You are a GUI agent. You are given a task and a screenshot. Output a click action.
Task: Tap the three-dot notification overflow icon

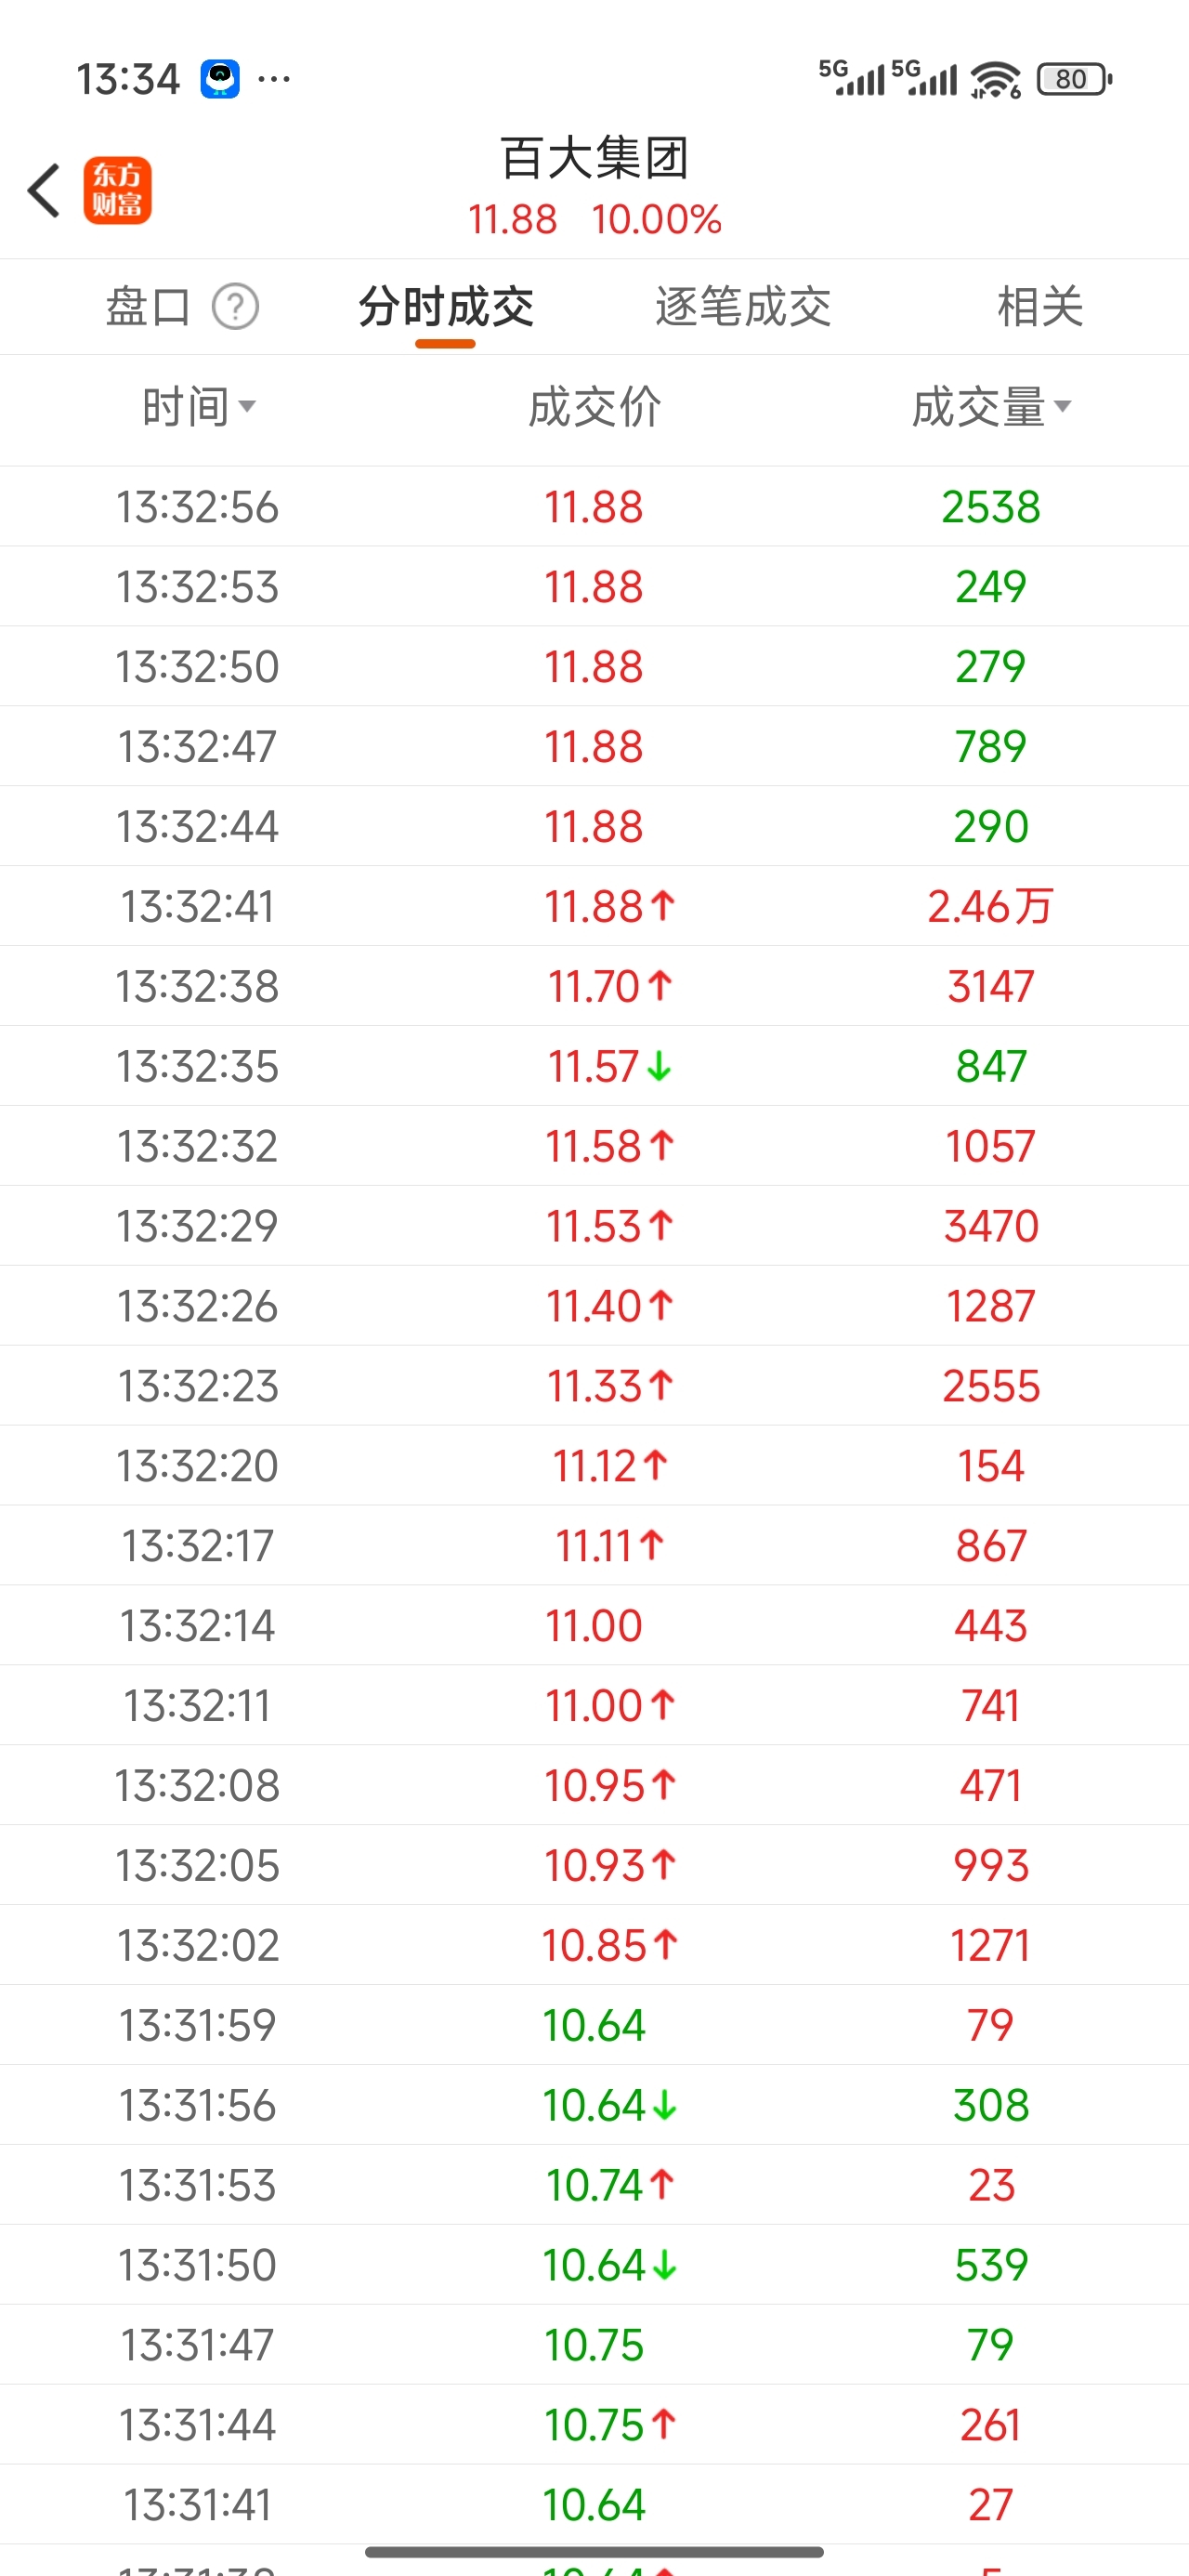274,79
